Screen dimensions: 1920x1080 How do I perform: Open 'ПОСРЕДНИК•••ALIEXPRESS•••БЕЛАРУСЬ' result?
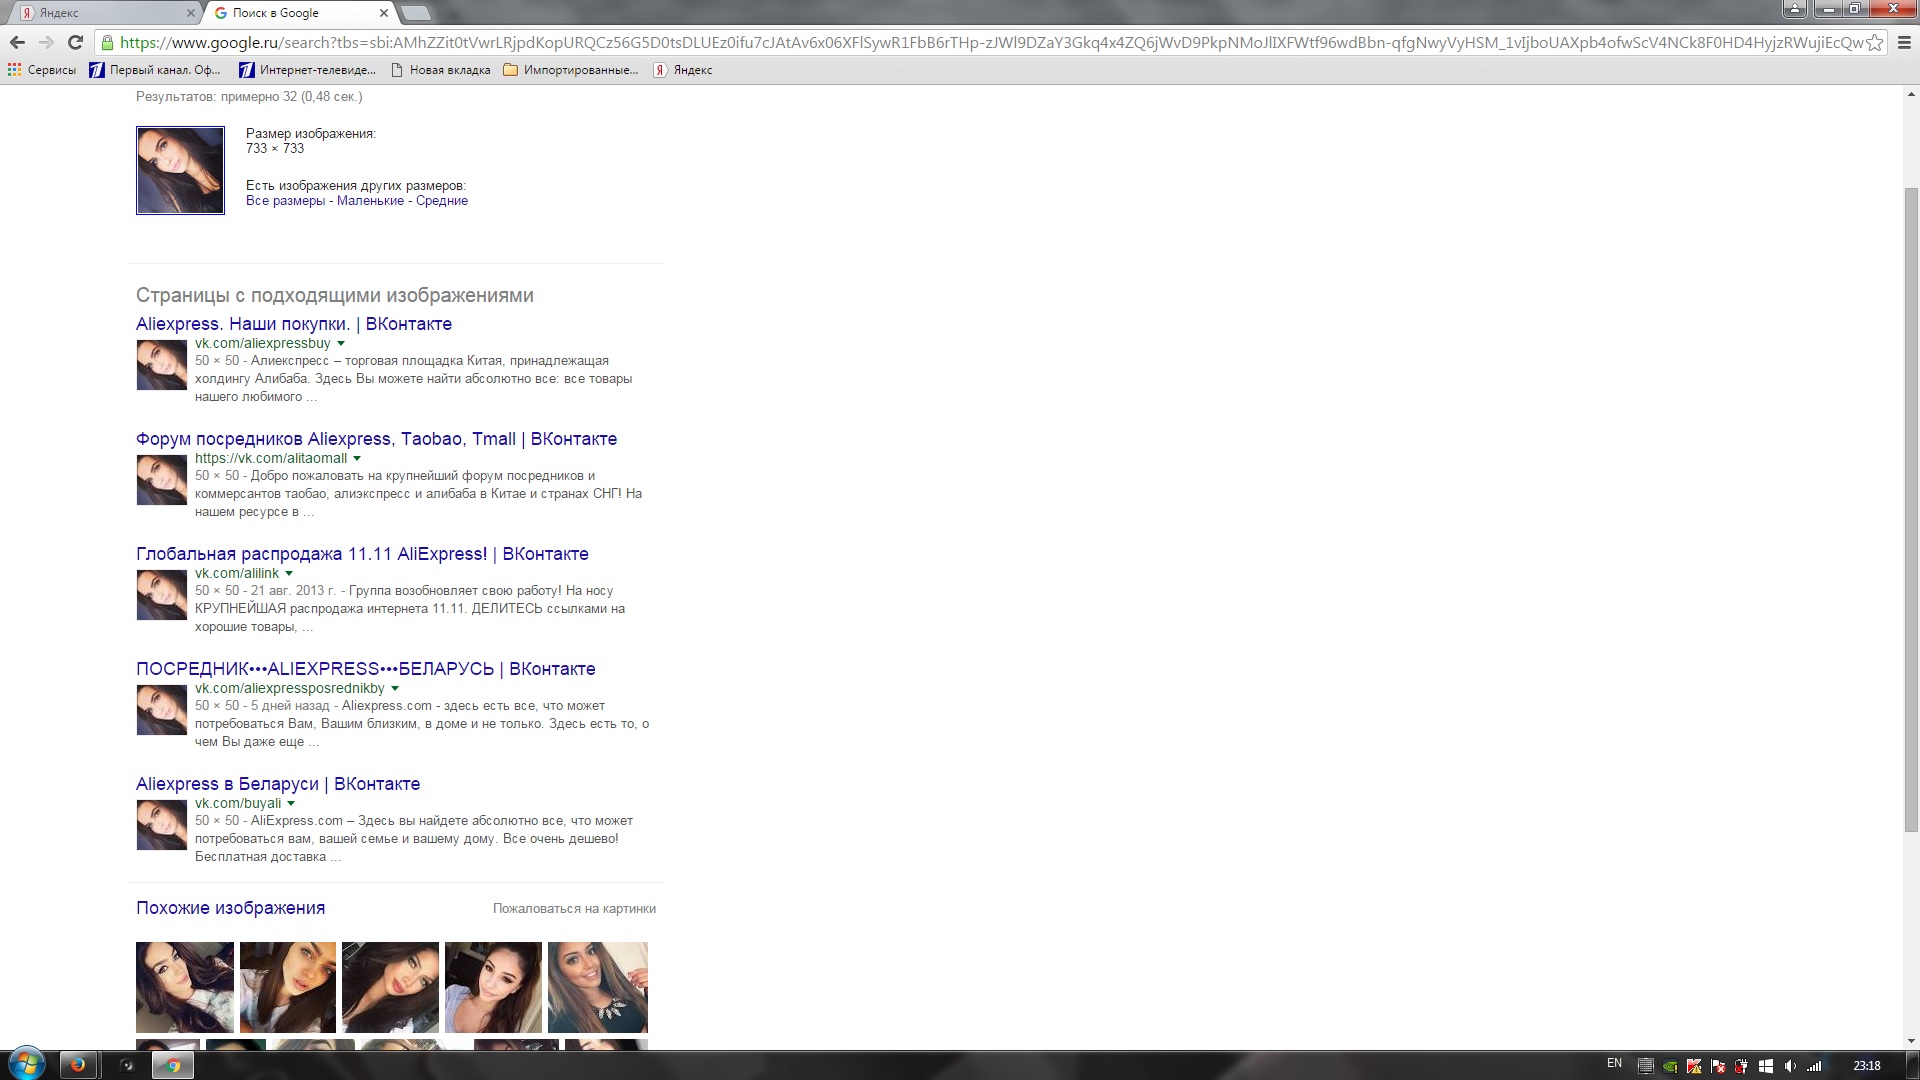[x=366, y=669]
